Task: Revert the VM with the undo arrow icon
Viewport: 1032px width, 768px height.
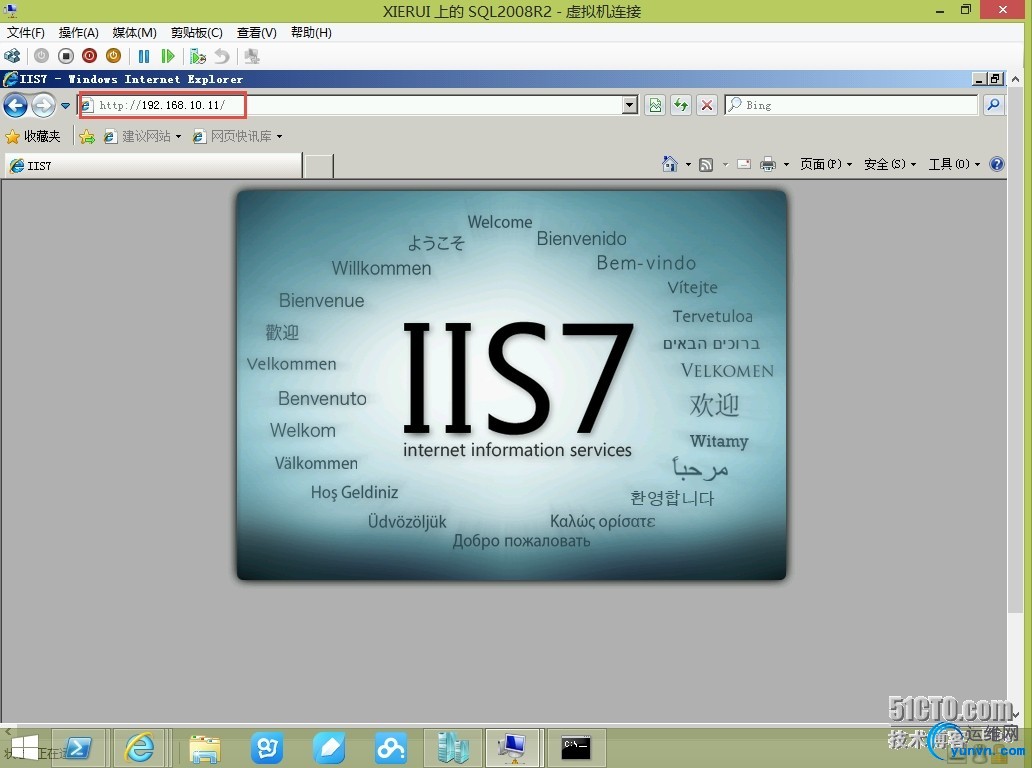Action: pos(222,57)
